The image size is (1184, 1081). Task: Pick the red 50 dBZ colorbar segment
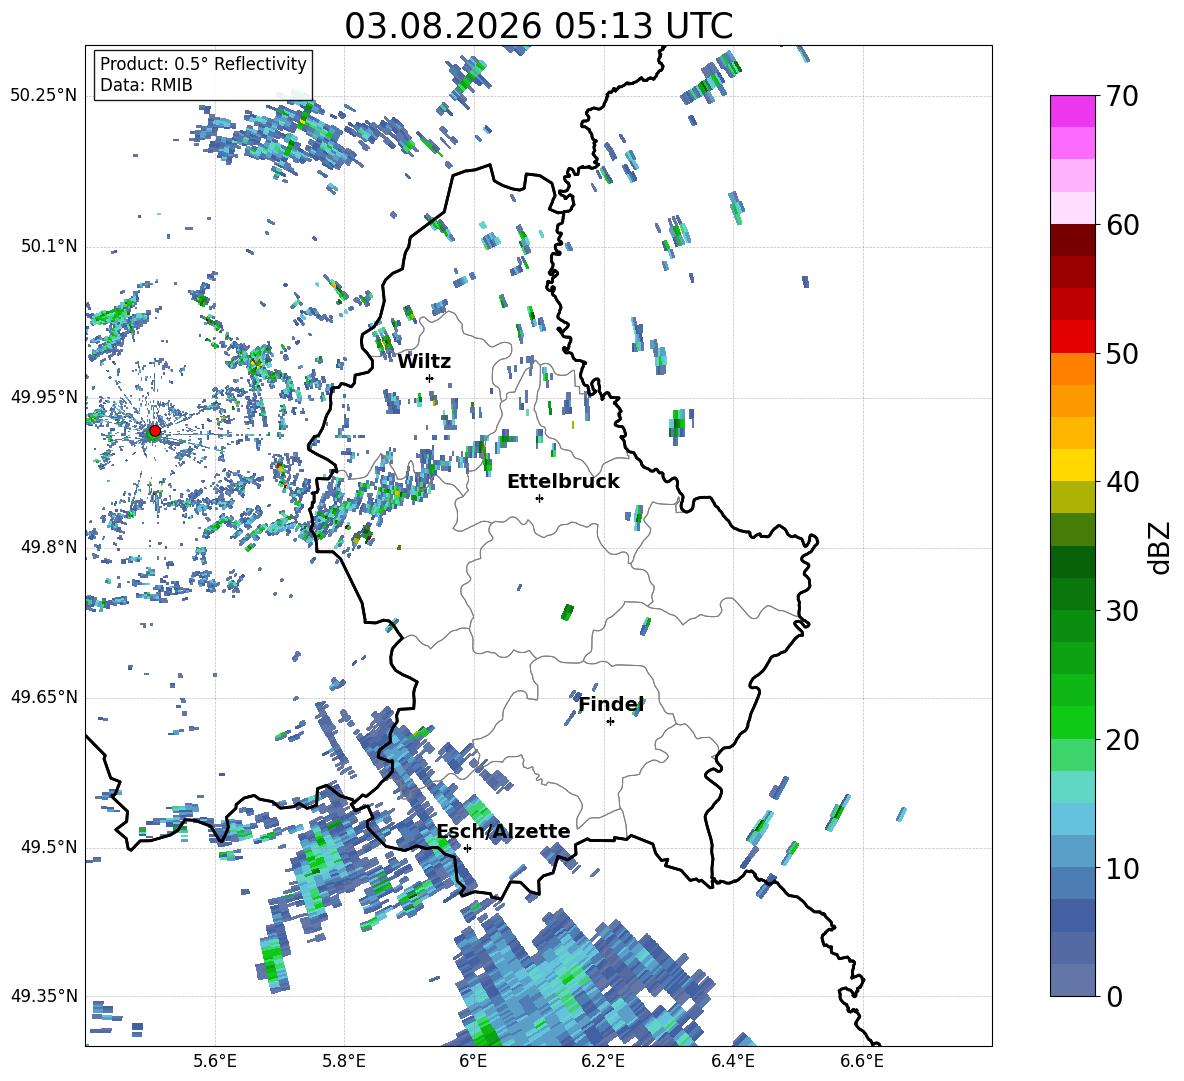click(1072, 337)
